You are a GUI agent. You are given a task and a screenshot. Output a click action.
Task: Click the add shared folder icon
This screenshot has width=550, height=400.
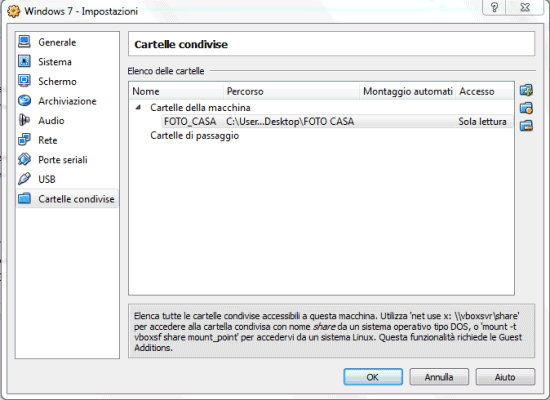pos(526,90)
